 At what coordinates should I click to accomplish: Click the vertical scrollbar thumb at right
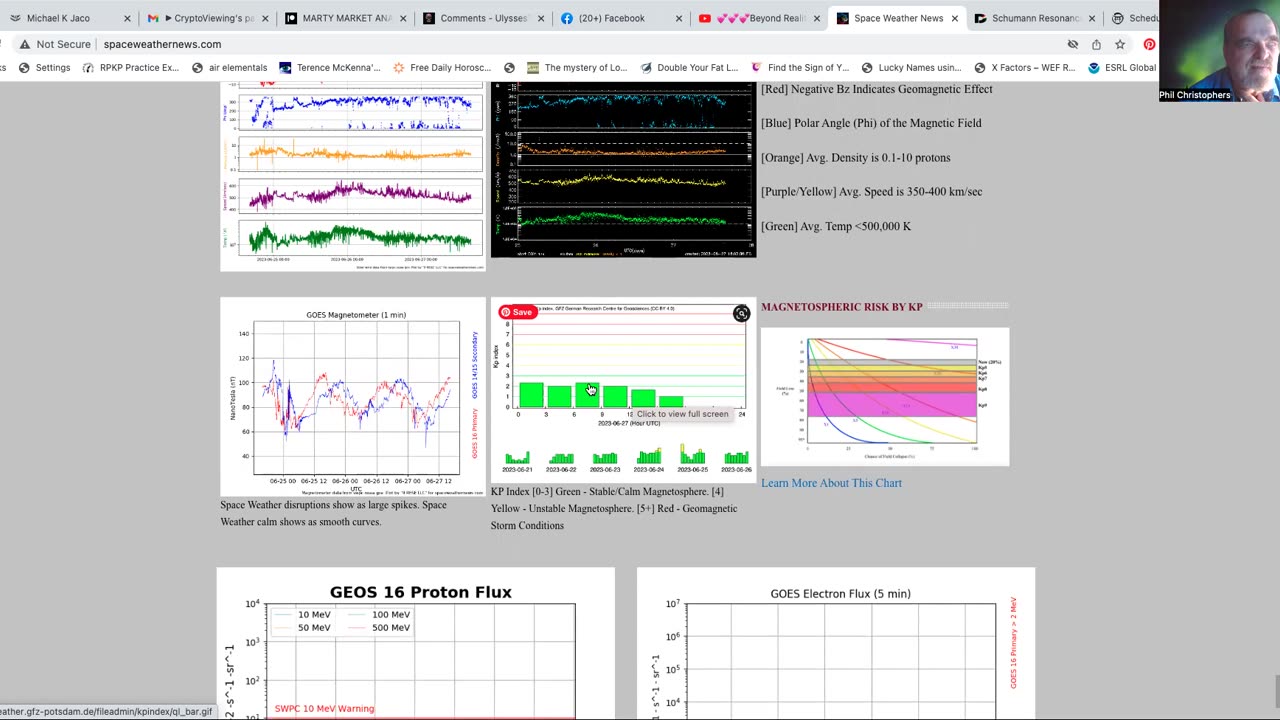tap(1276, 690)
